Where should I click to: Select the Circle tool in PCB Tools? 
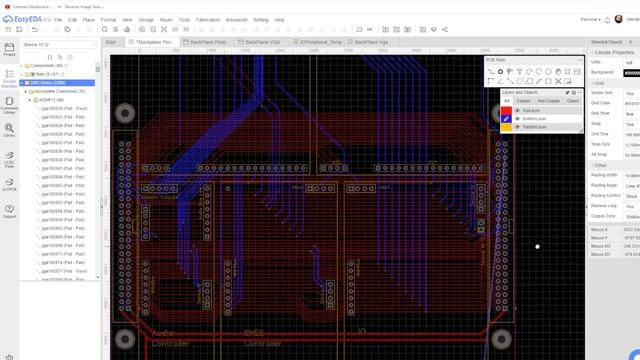click(x=548, y=71)
